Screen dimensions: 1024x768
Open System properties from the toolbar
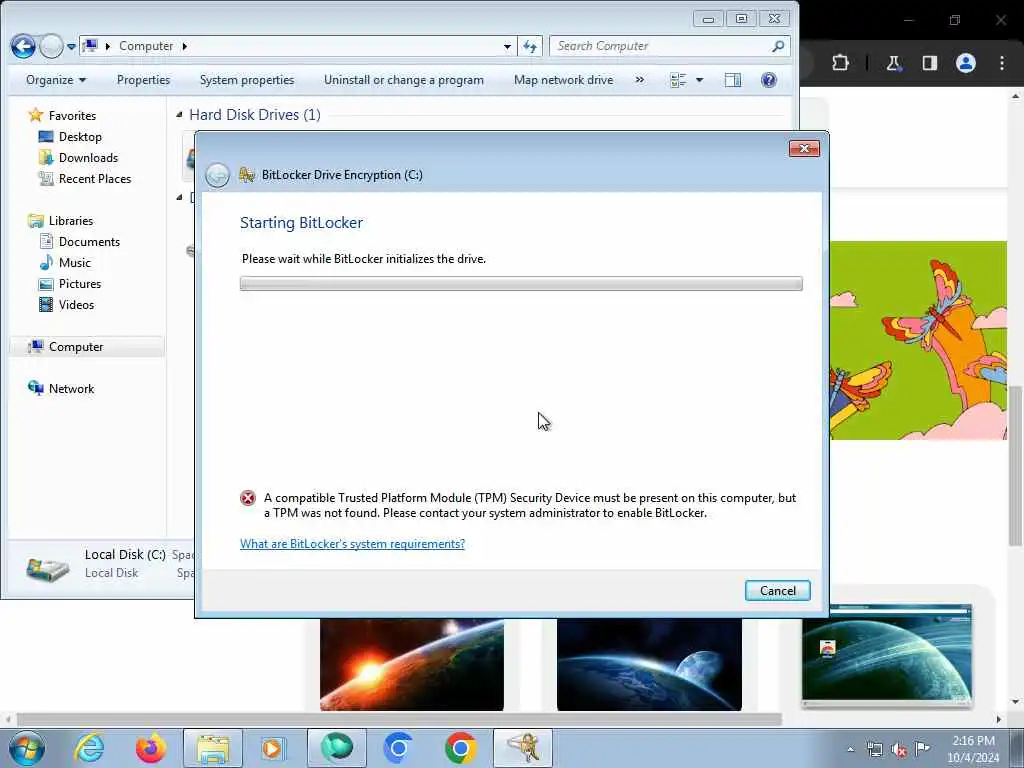[247, 80]
